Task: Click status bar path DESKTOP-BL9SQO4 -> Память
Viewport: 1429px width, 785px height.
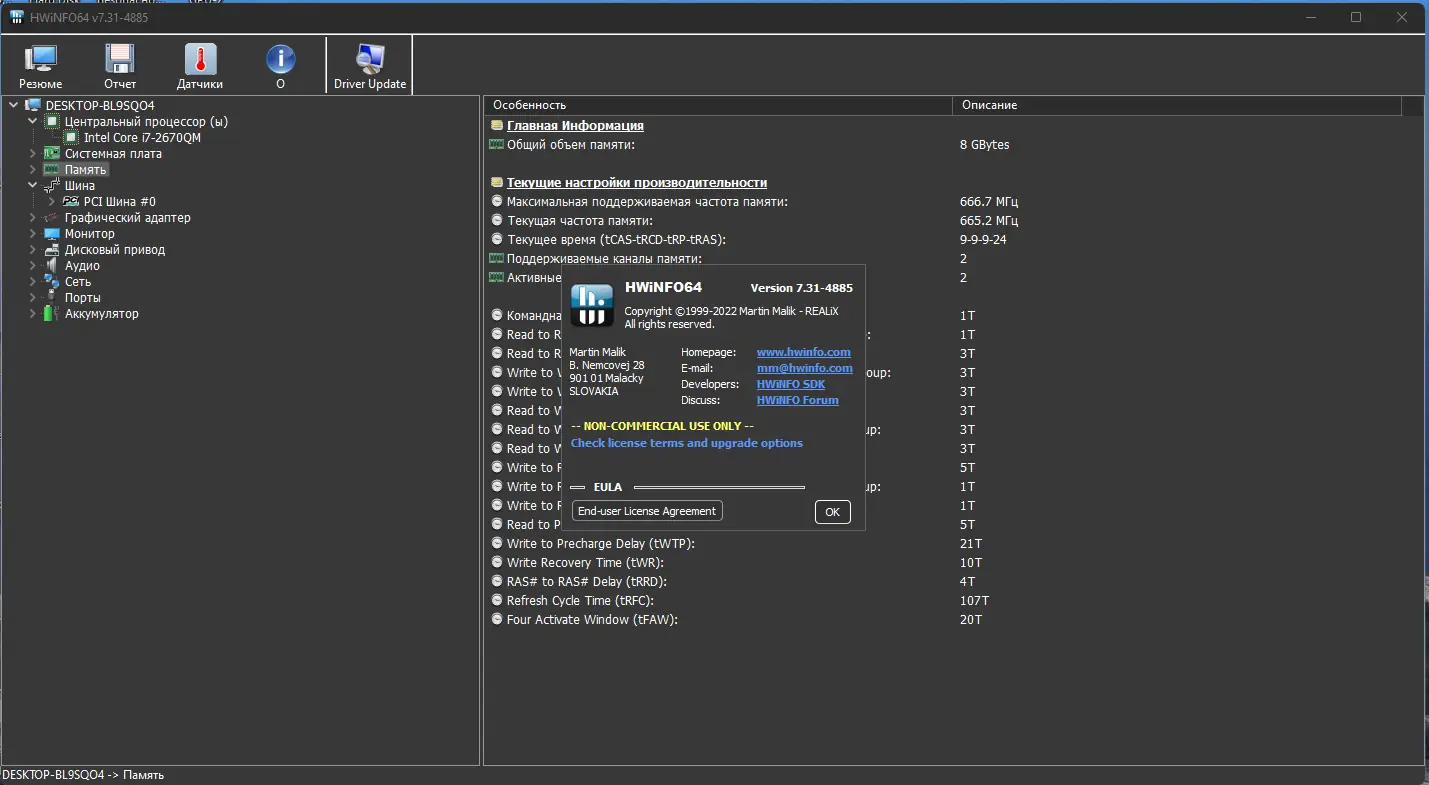Action: tap(83, 775)
